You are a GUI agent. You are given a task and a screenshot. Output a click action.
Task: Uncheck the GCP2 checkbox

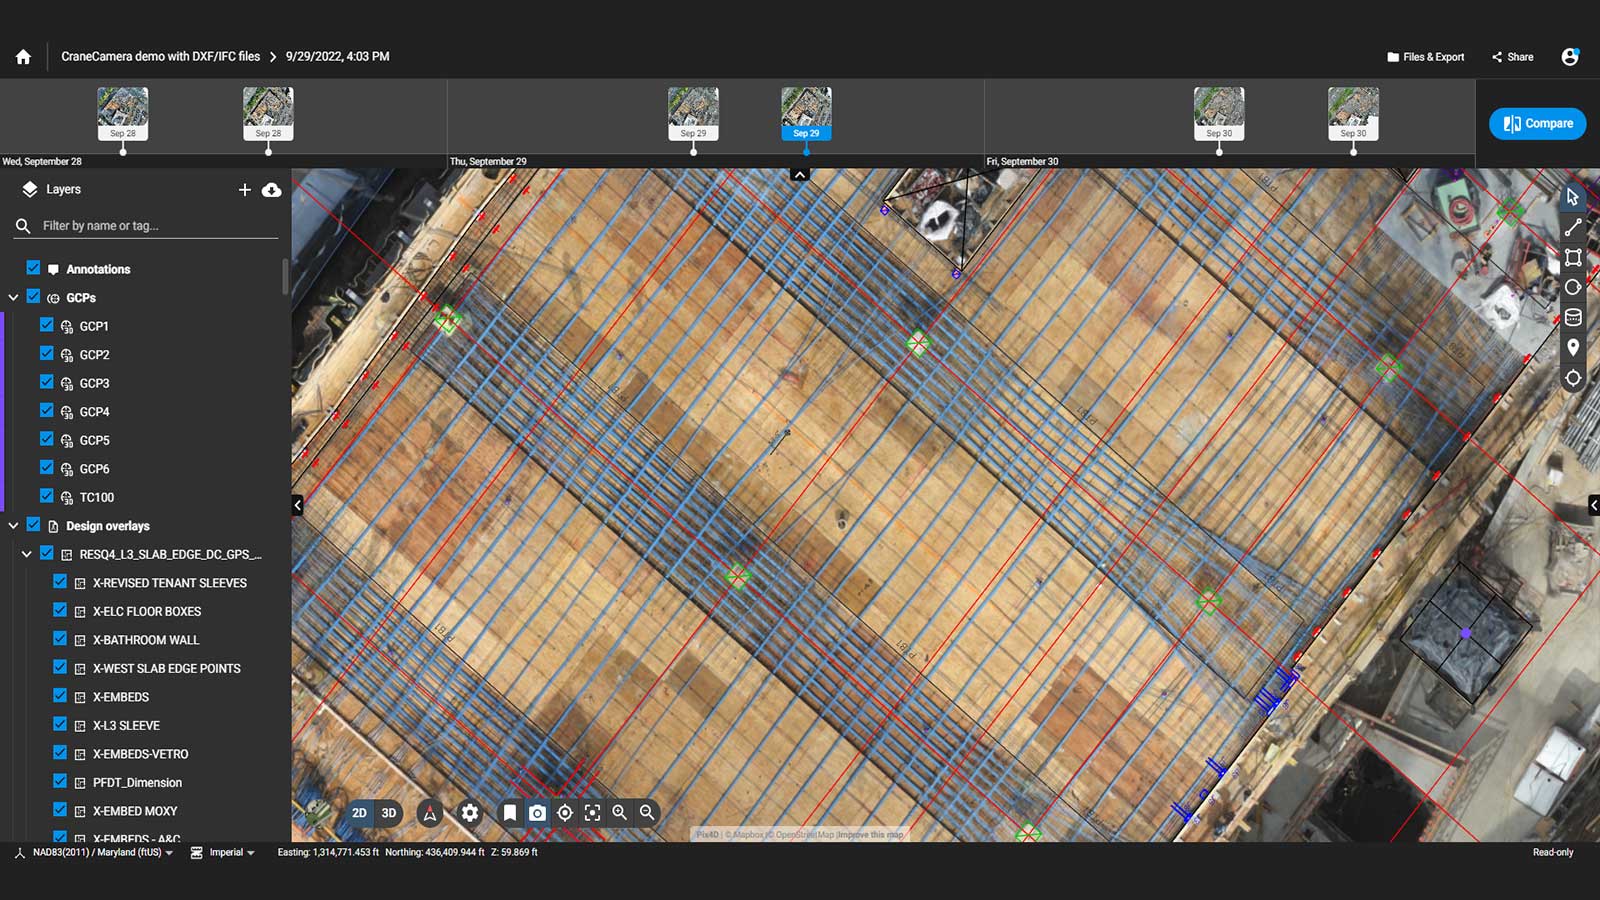click(46, 353)
